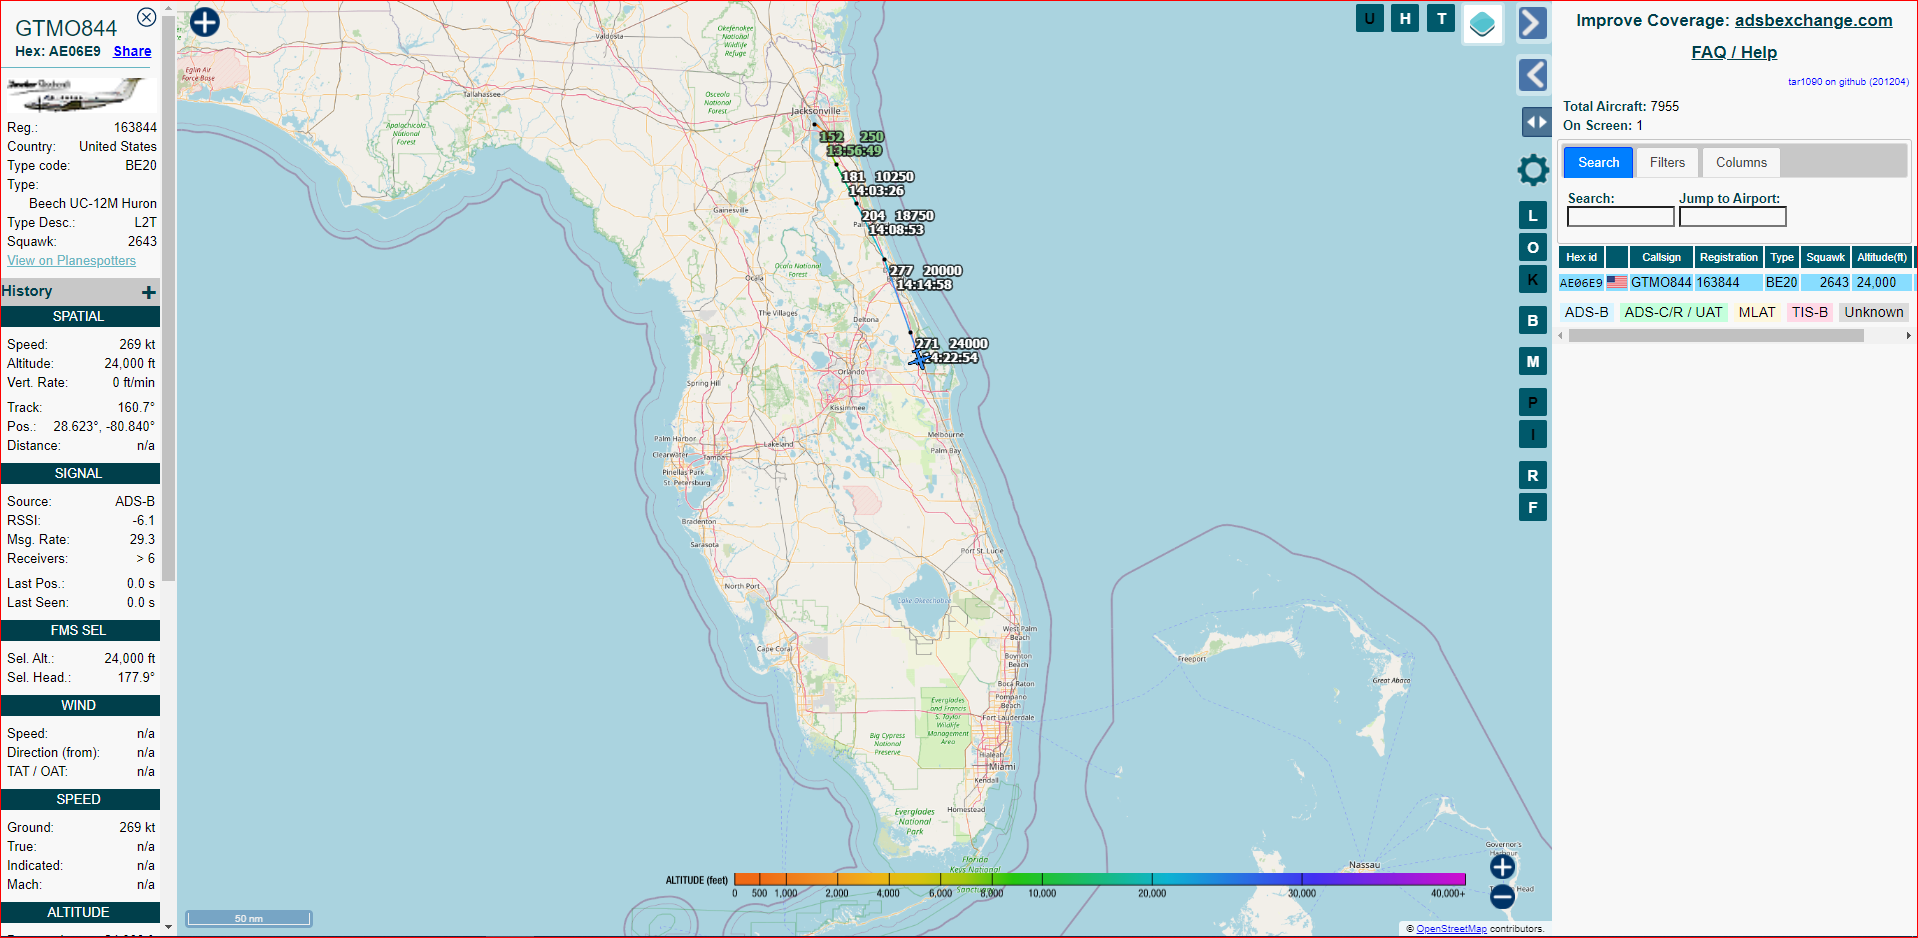Toggle the K map option button
Screen dimensions: 1918x938
click(1533, 279)
